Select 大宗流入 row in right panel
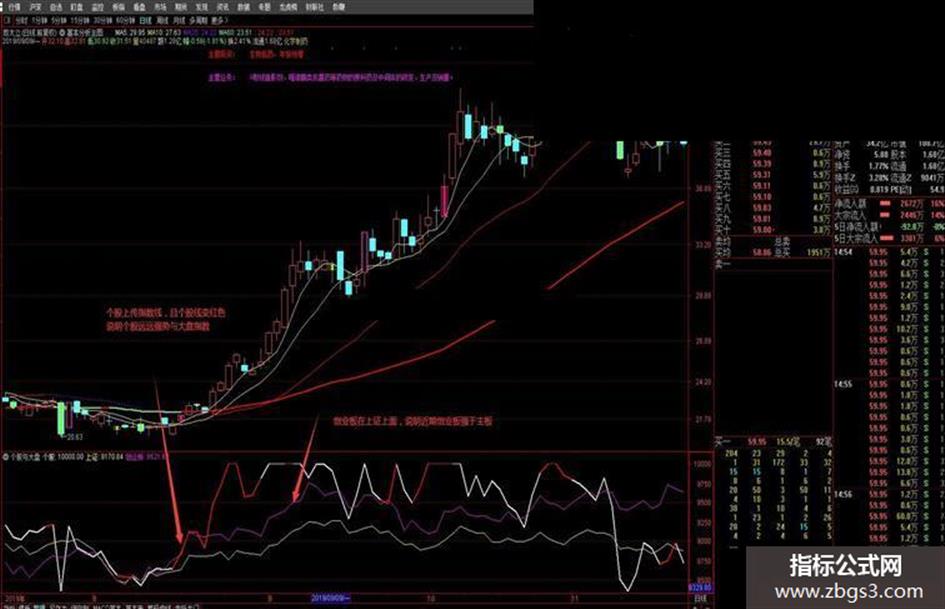The image size is (945, 609). pos(890,215)
